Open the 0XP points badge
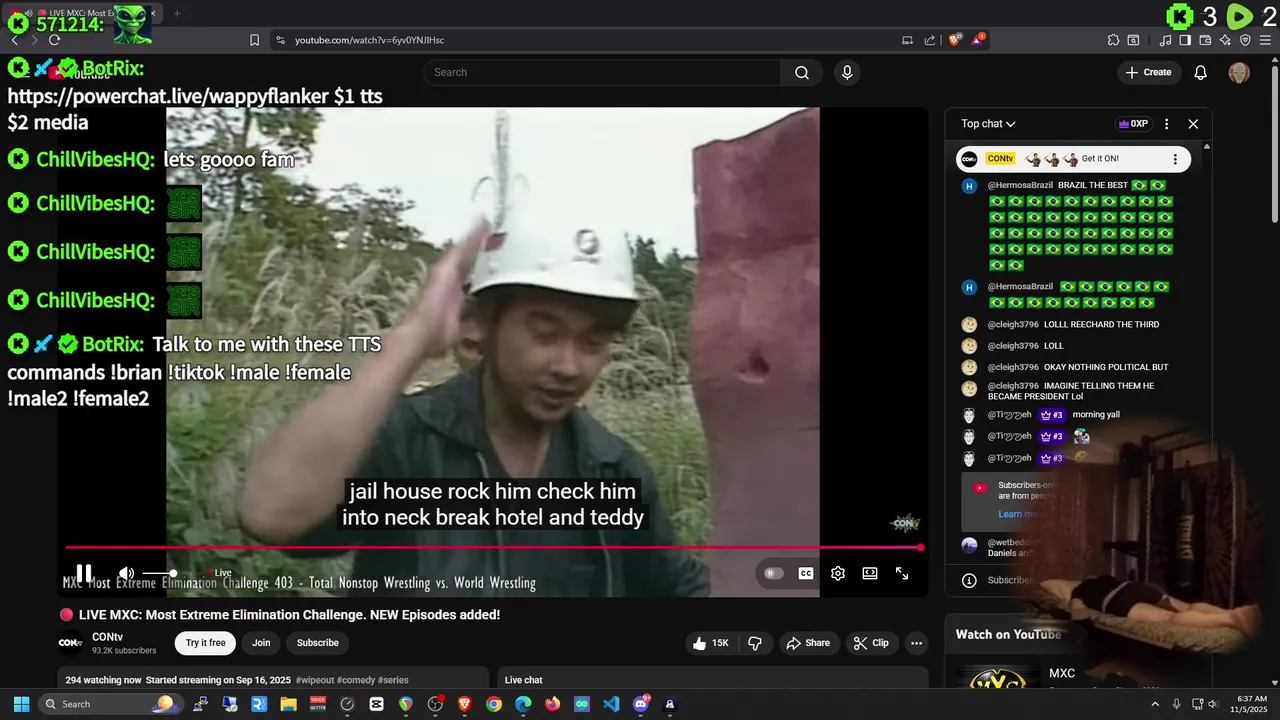Image resolution: width=1280 pixels, height=720 pixels. pos(1133,124)
